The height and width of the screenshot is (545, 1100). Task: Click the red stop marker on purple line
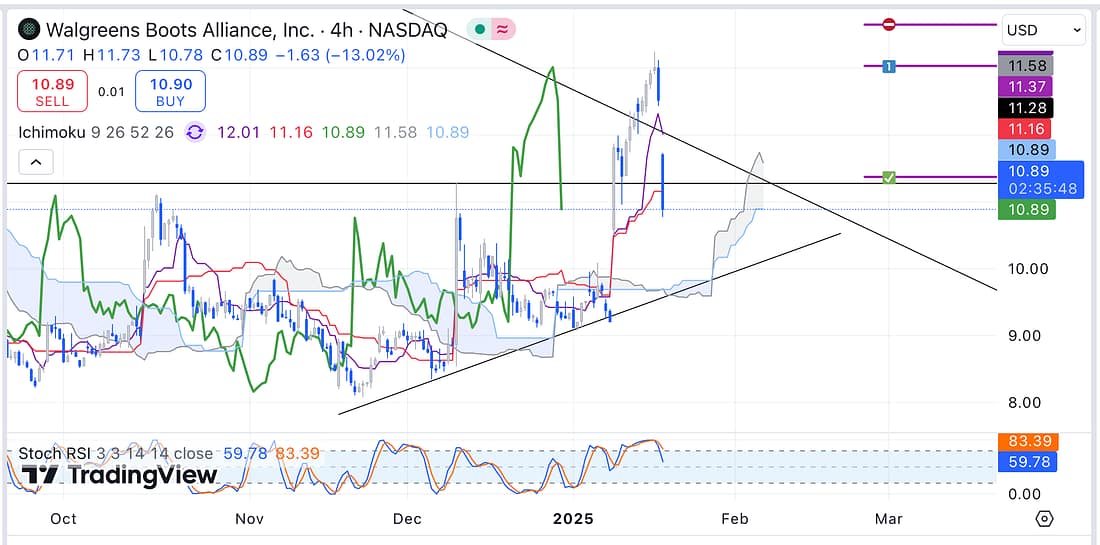(888, 25)
